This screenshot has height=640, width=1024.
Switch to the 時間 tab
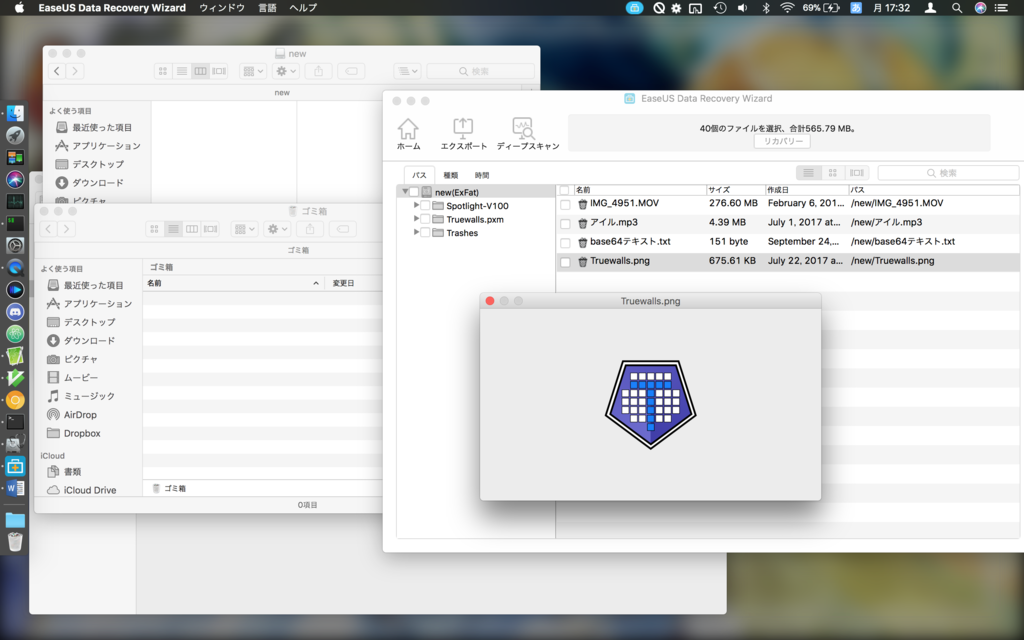(x=482, y=175)
